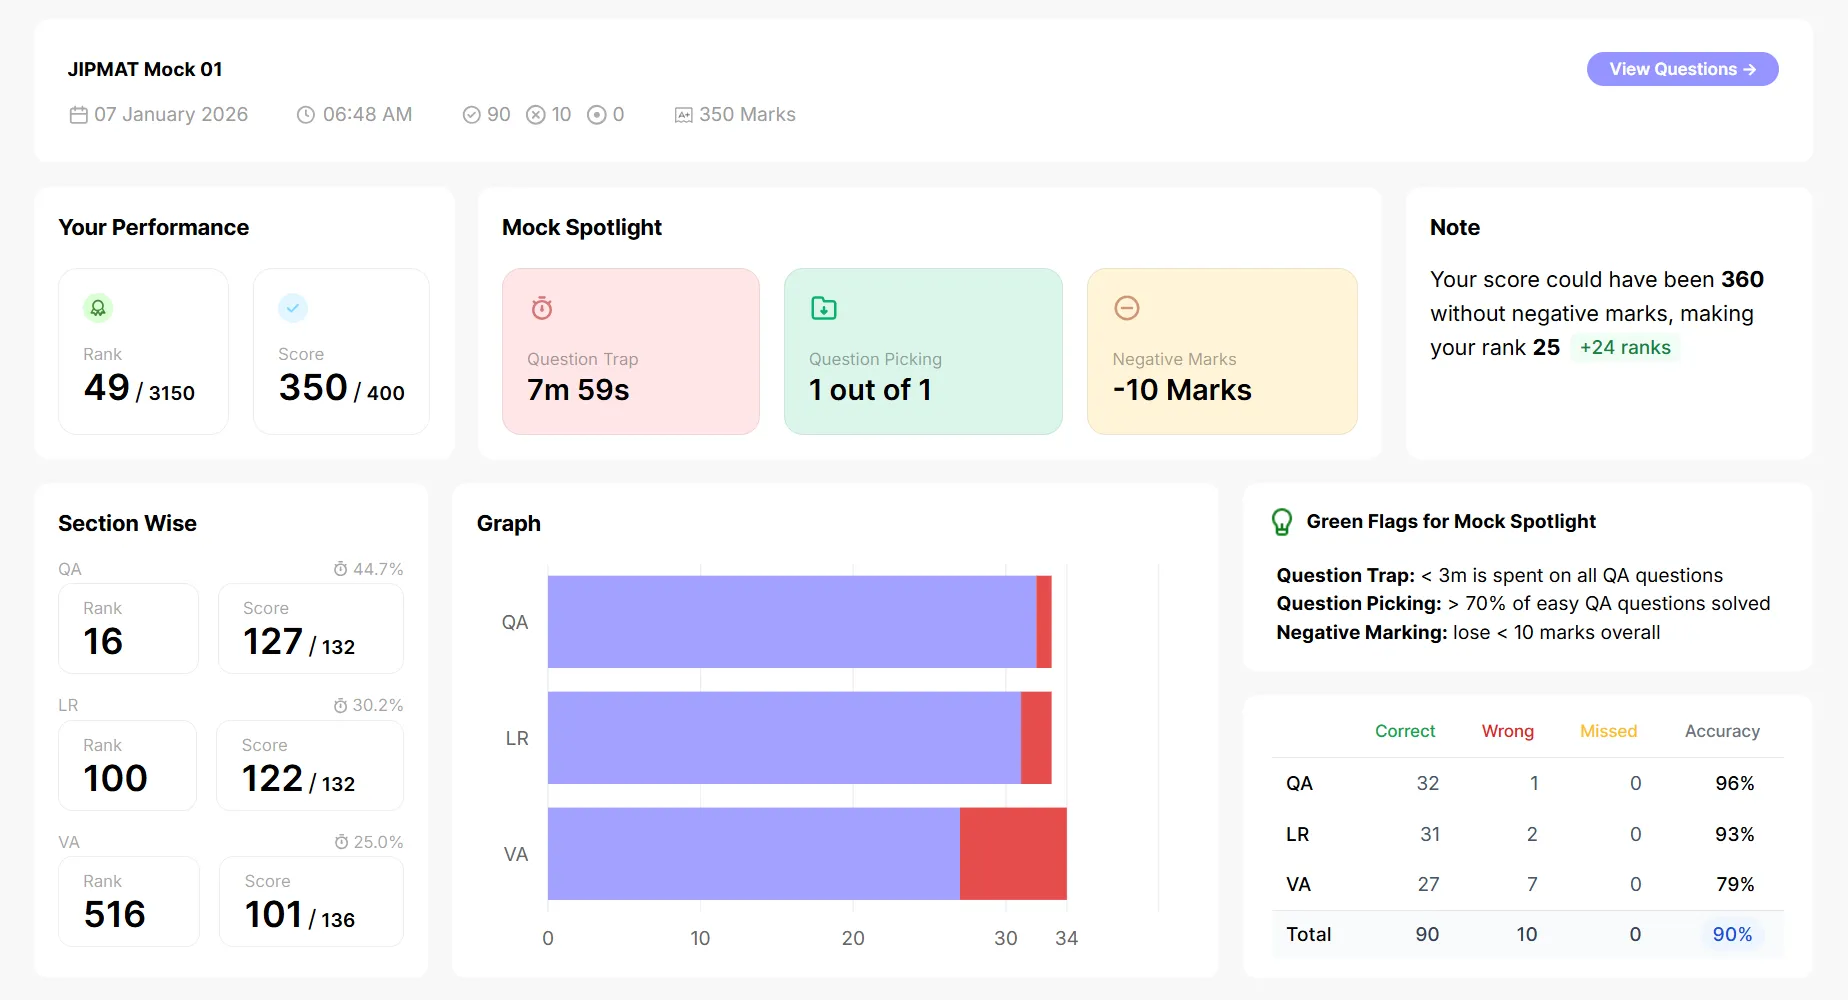Viewport: 1848px width, 1000px height.
Task: Click the arrow icon in View Questions
Action: 1750,69
